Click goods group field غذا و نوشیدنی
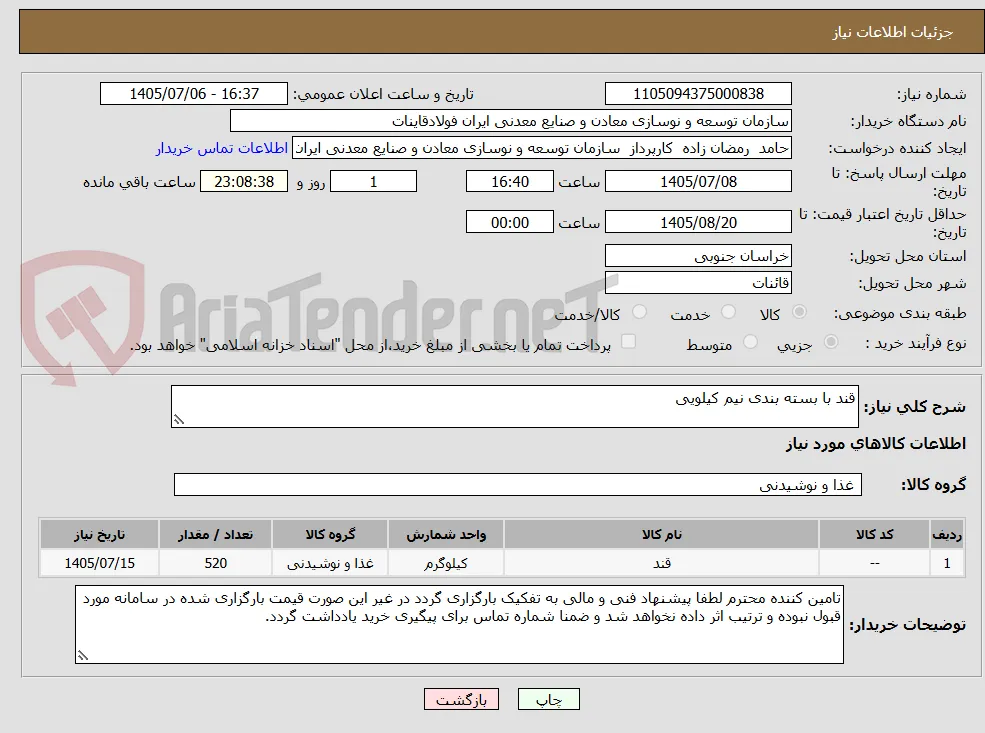985x733 pixels. pos(518,485)
